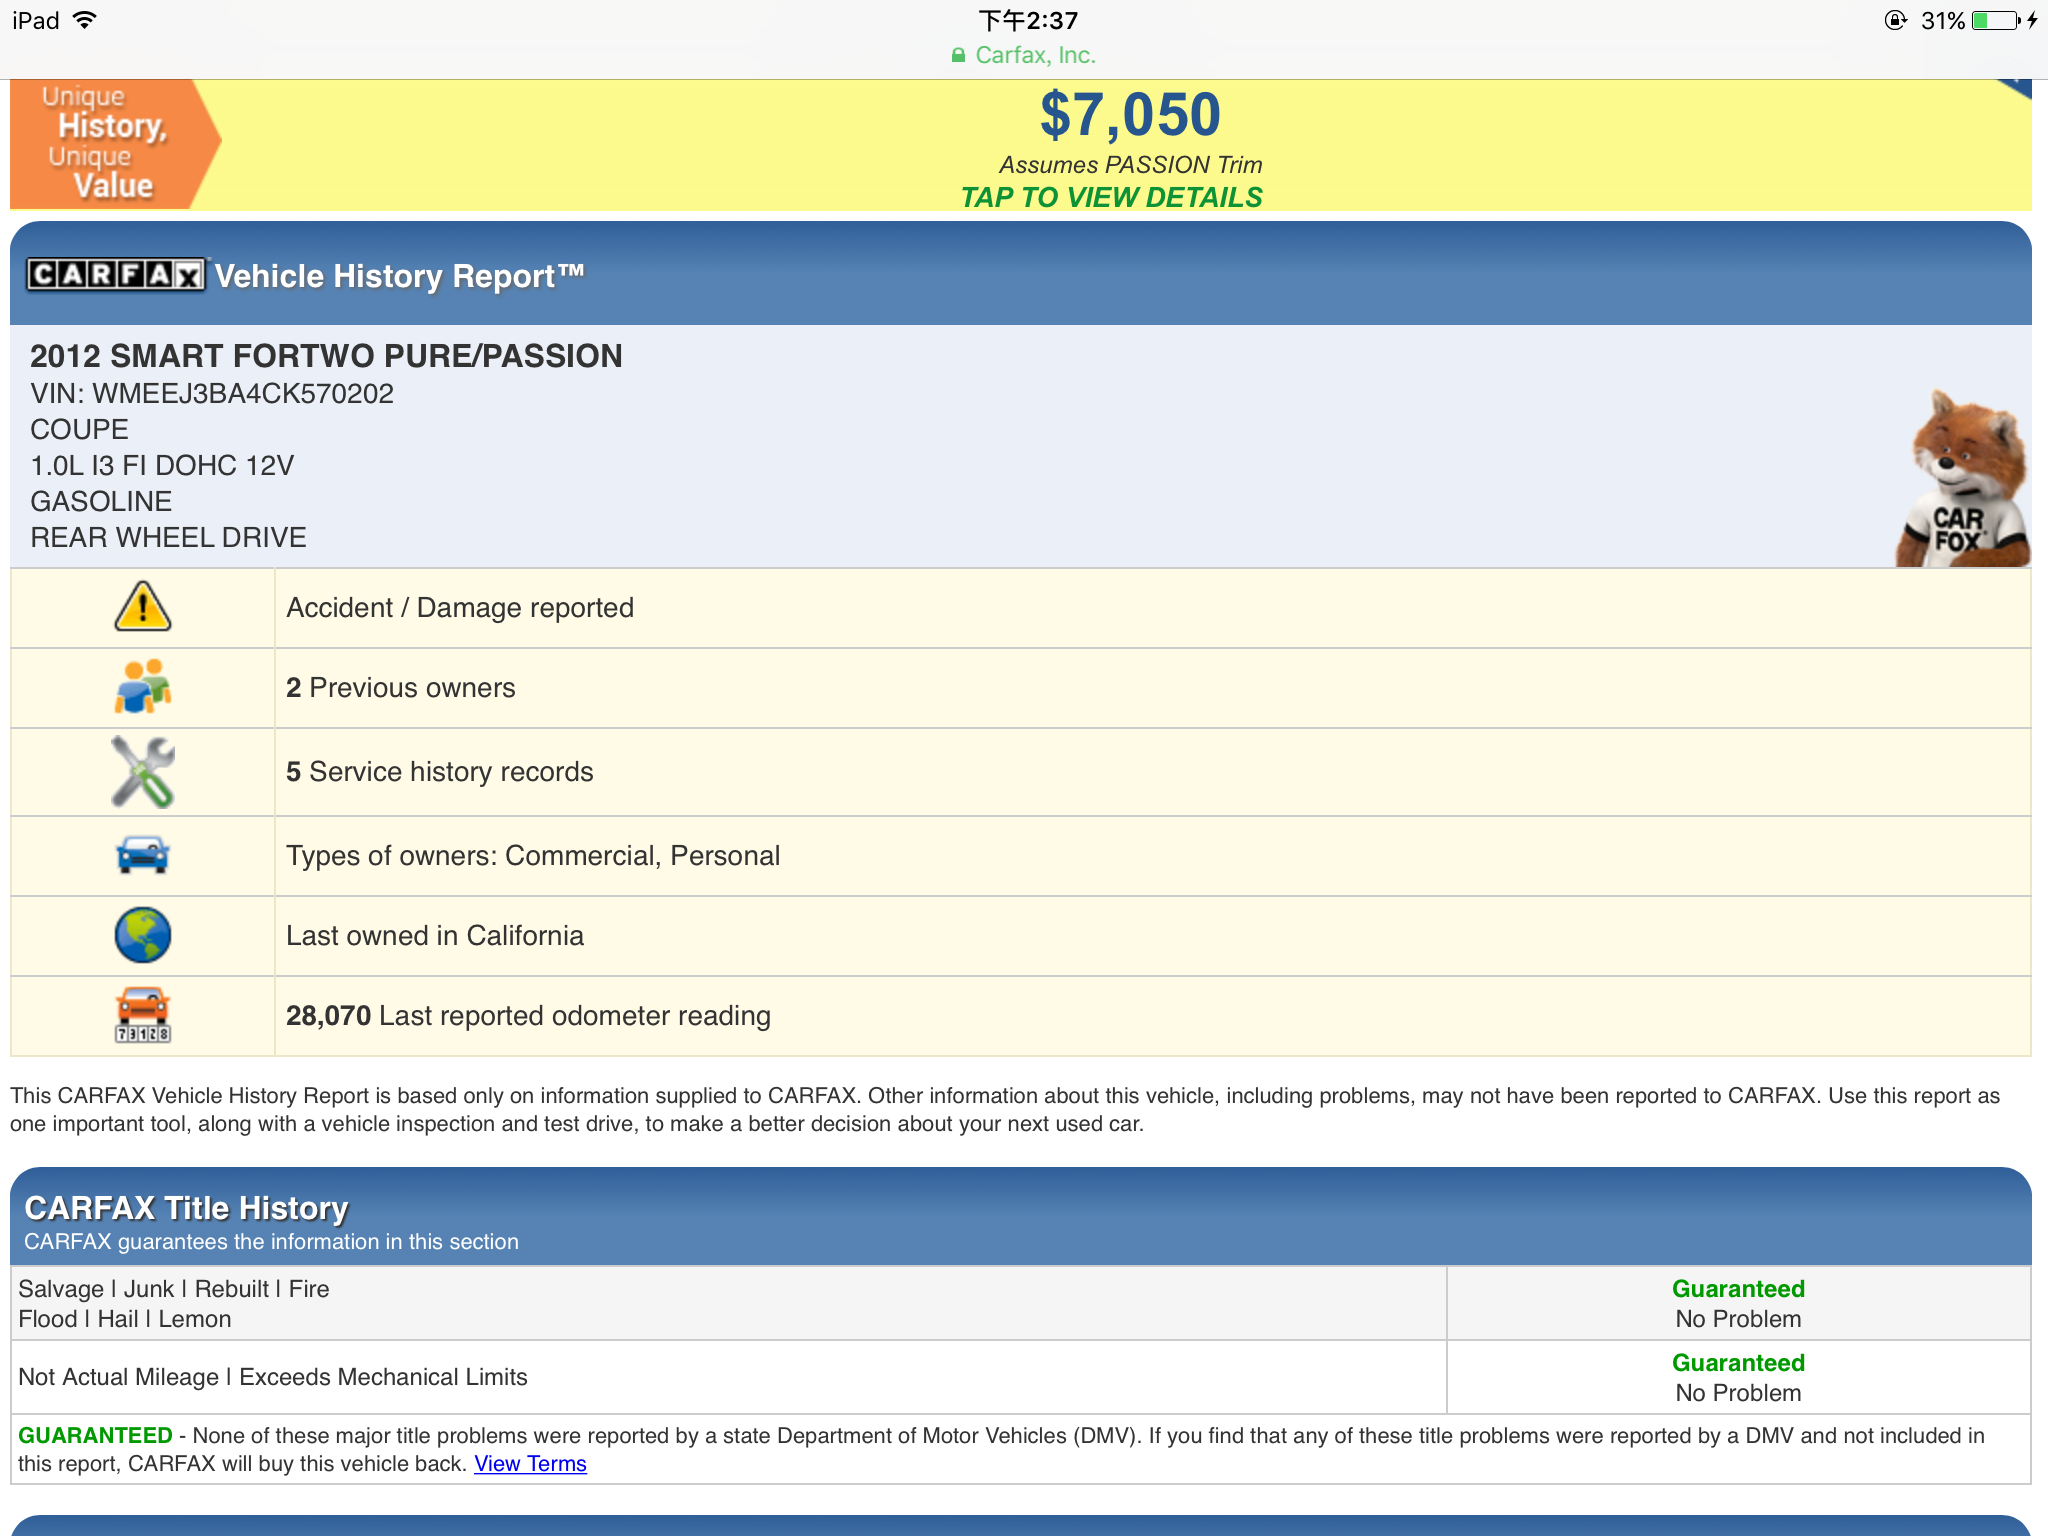Click the globe last owned icon

tap(142, 935)
